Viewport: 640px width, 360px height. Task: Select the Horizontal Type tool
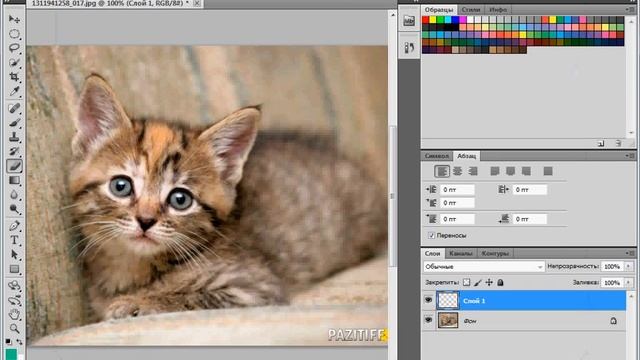[x=14, y=240]
